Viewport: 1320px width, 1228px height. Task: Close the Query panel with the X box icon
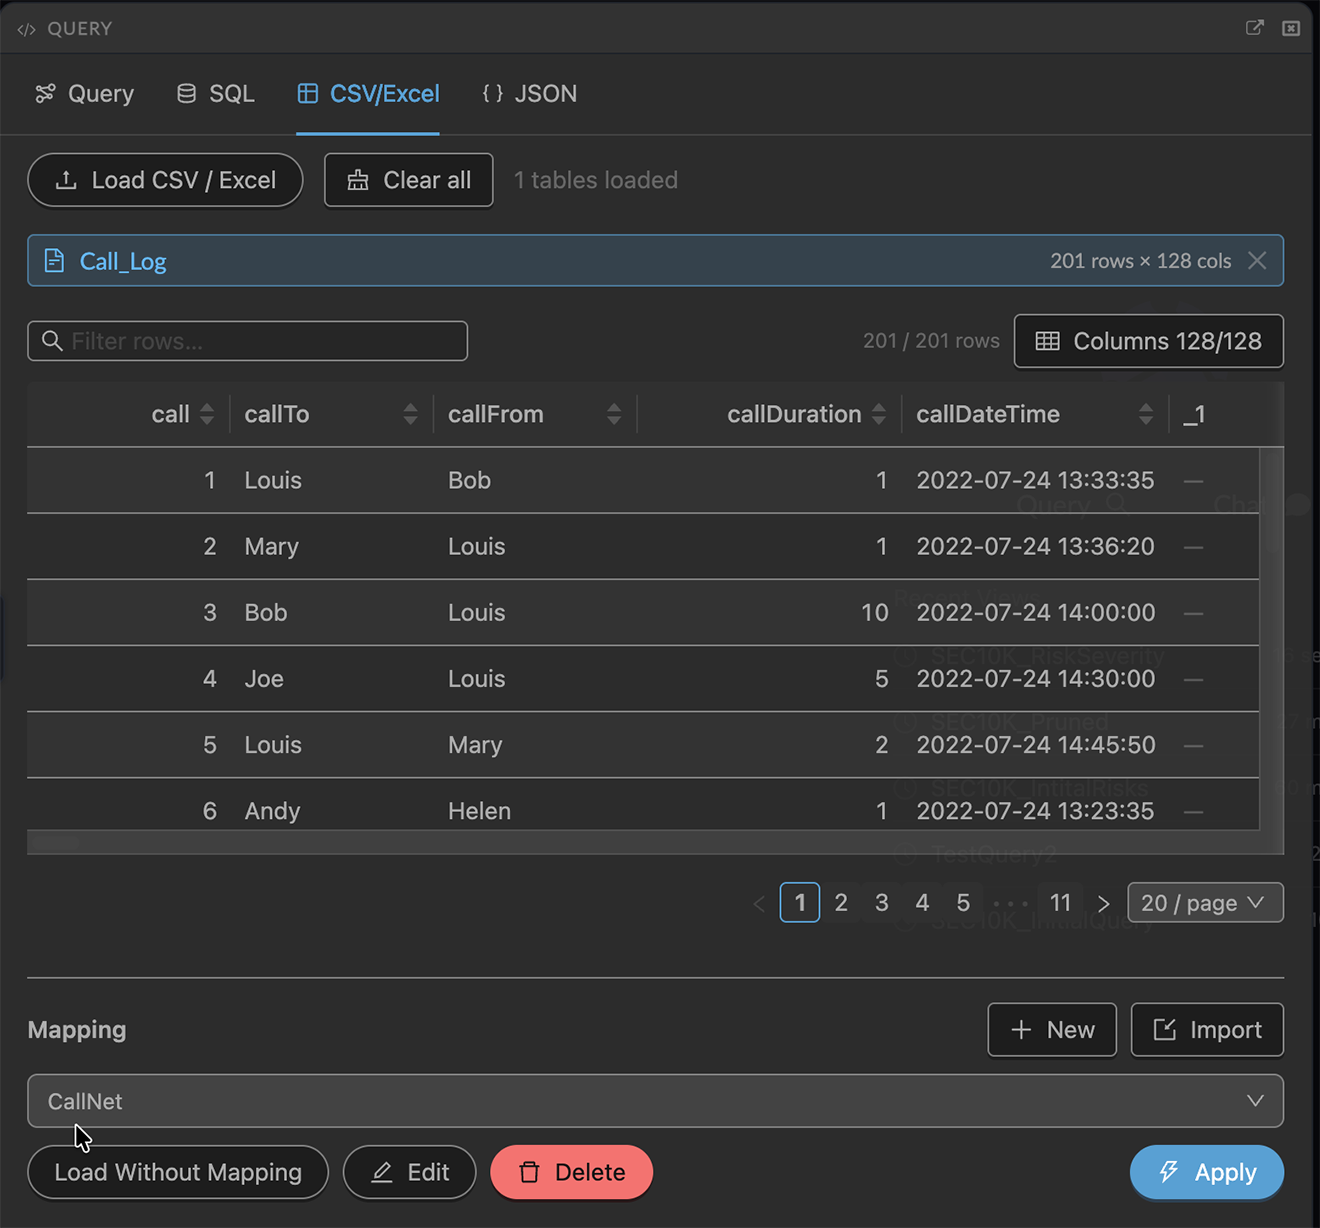[1291, 28]
